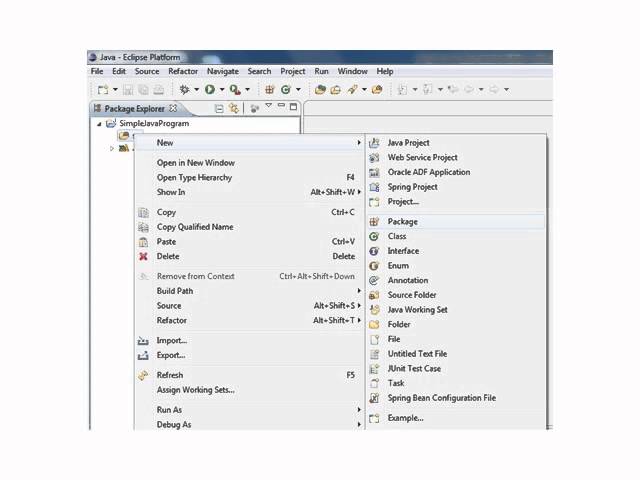Open the Run menu
Image resolution: width=640 pixels, height=480 pixels.
click(321, 71)
